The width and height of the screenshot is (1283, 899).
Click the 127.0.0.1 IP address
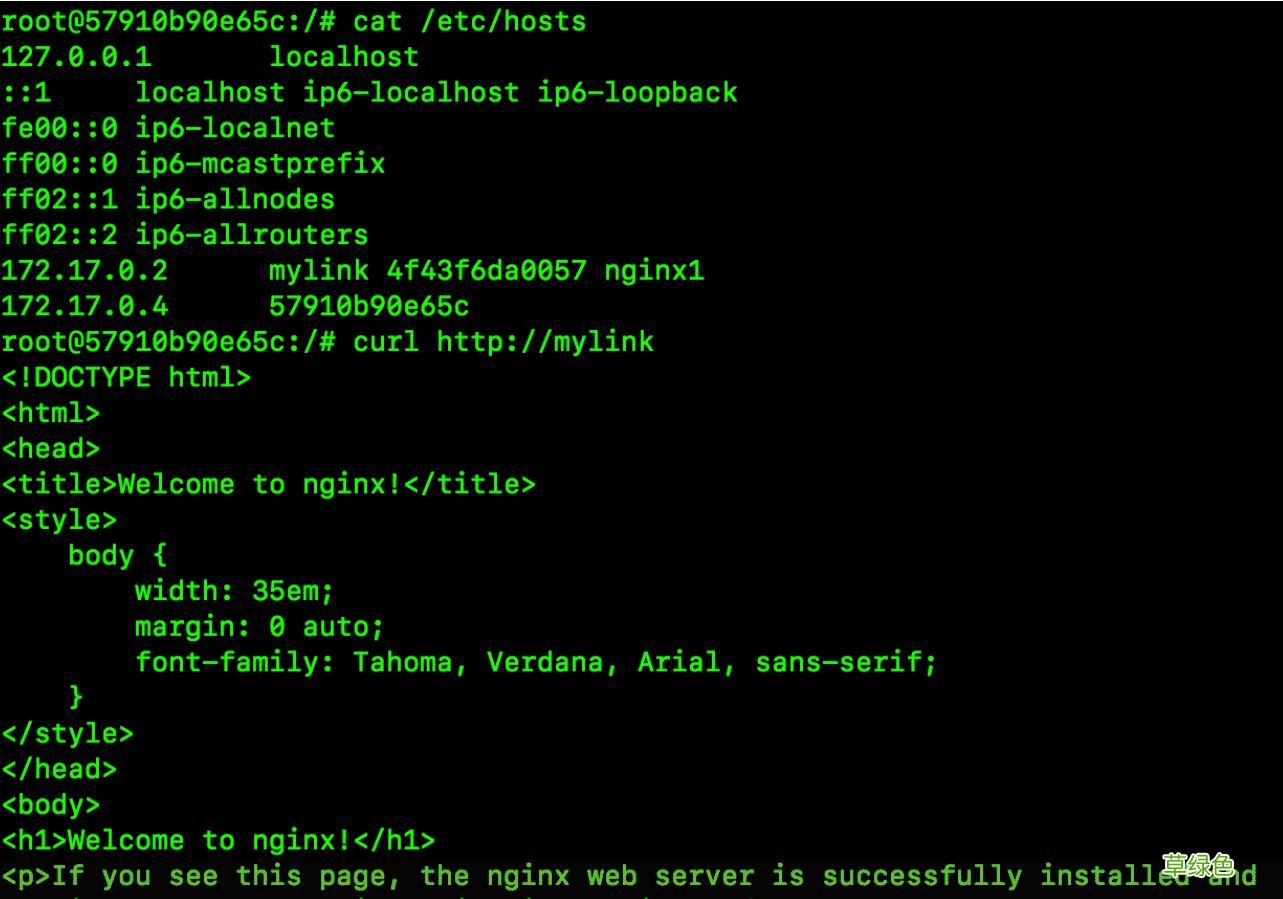[x=76, y=57]
